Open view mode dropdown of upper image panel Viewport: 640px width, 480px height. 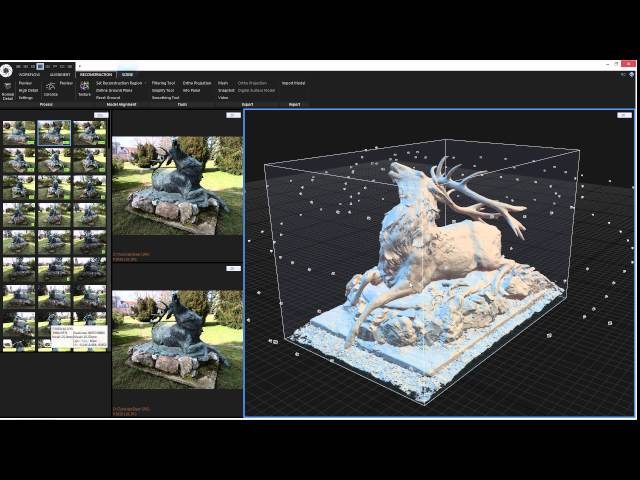[233, 115]
